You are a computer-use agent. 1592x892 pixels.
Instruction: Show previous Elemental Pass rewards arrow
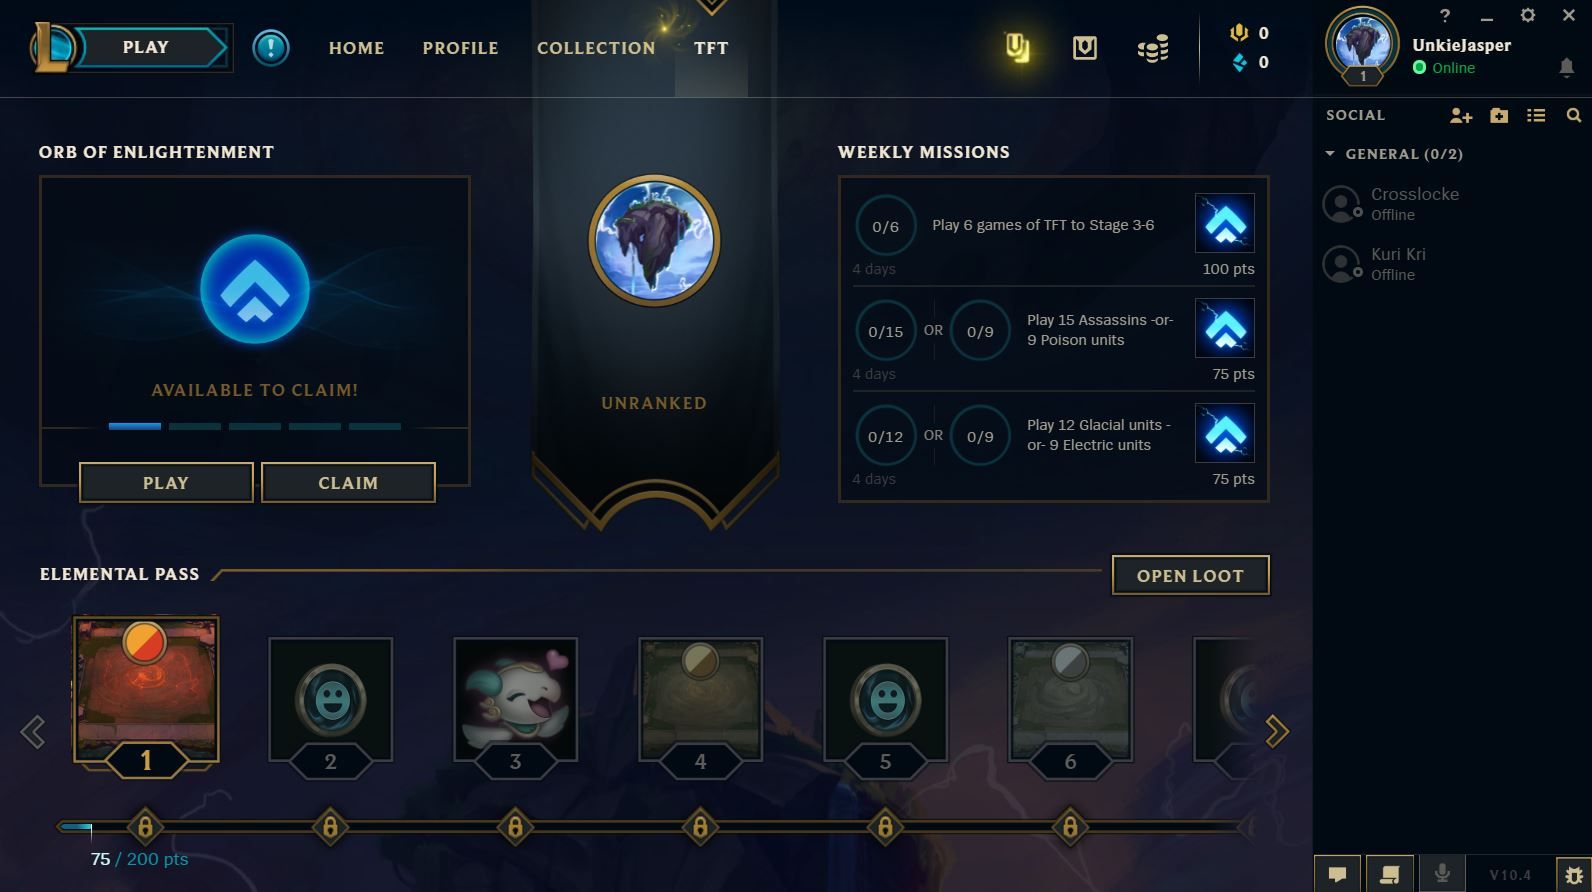point(33,732)
